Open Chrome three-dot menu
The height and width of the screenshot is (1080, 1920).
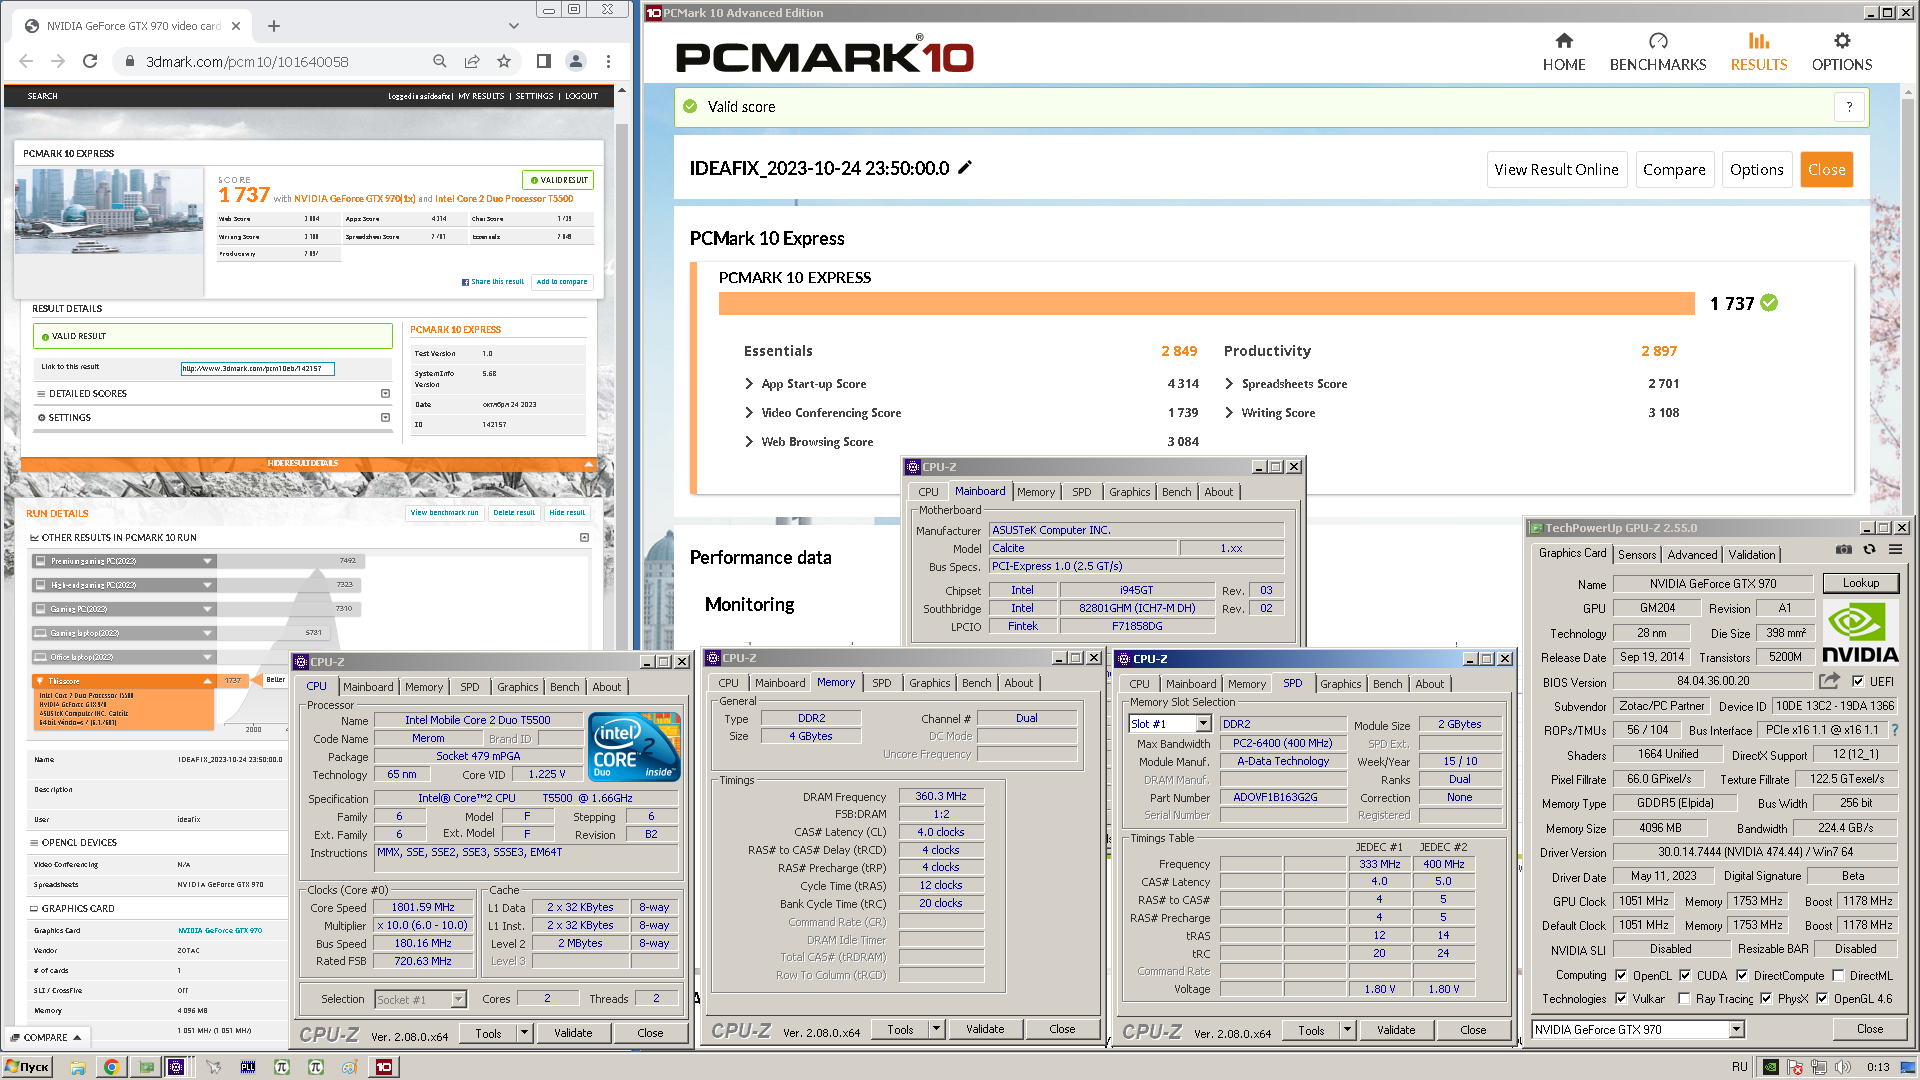point(608,61)
